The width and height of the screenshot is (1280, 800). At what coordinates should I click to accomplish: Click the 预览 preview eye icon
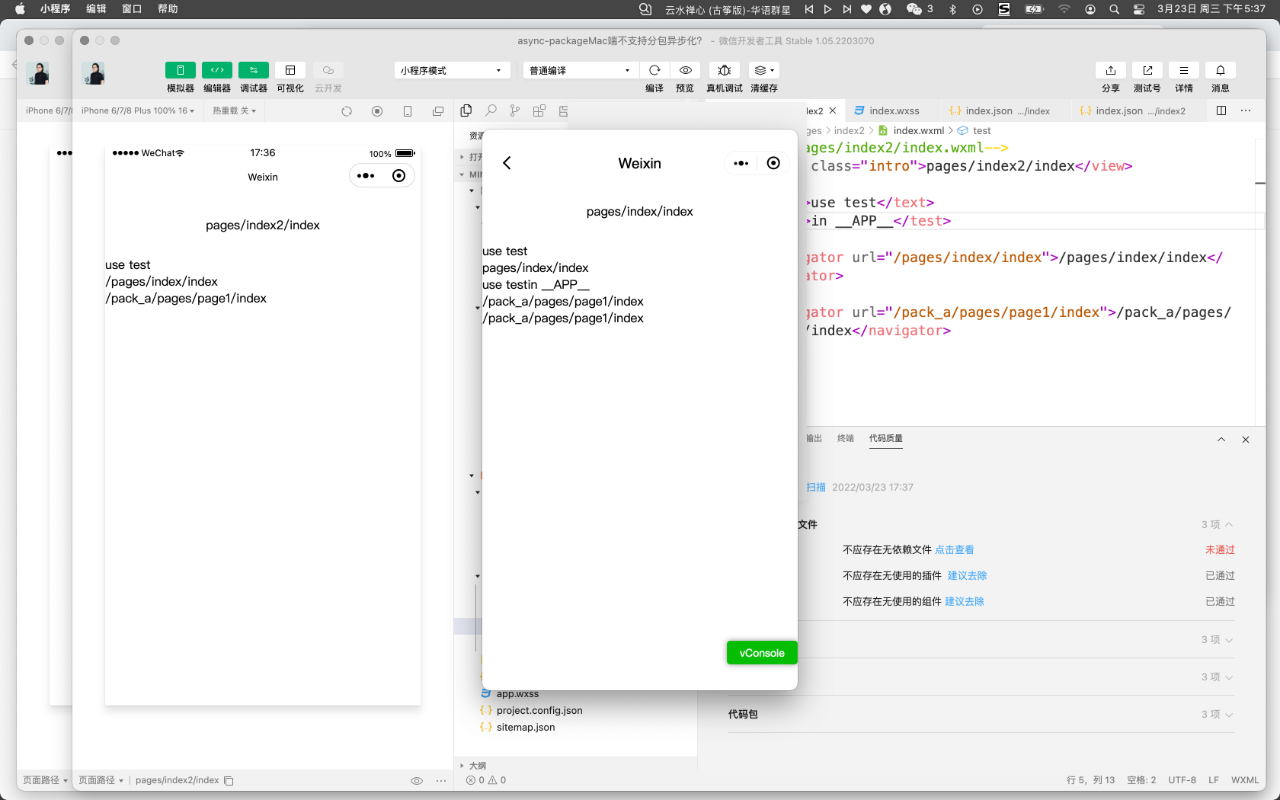pos(685,70)
